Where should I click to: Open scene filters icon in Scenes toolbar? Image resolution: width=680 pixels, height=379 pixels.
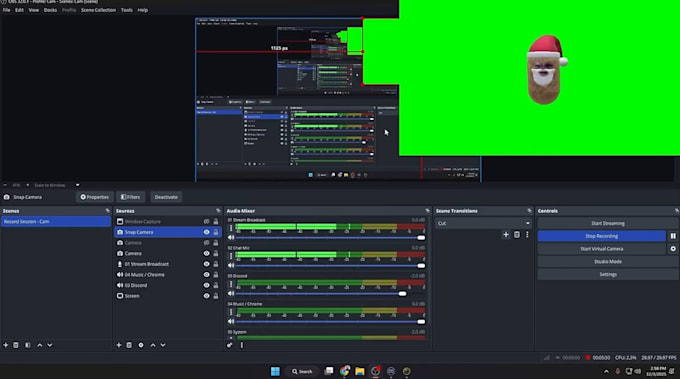(x=28, y=345)
